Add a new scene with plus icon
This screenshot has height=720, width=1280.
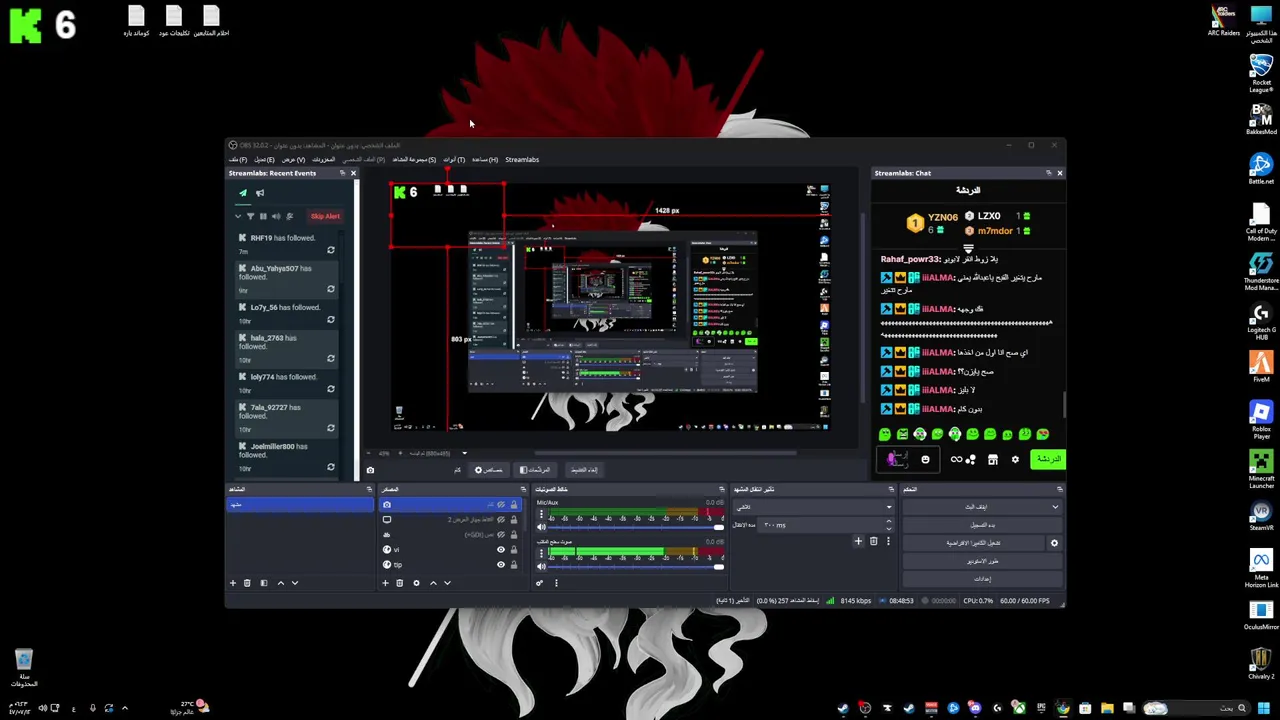(233, 583)
